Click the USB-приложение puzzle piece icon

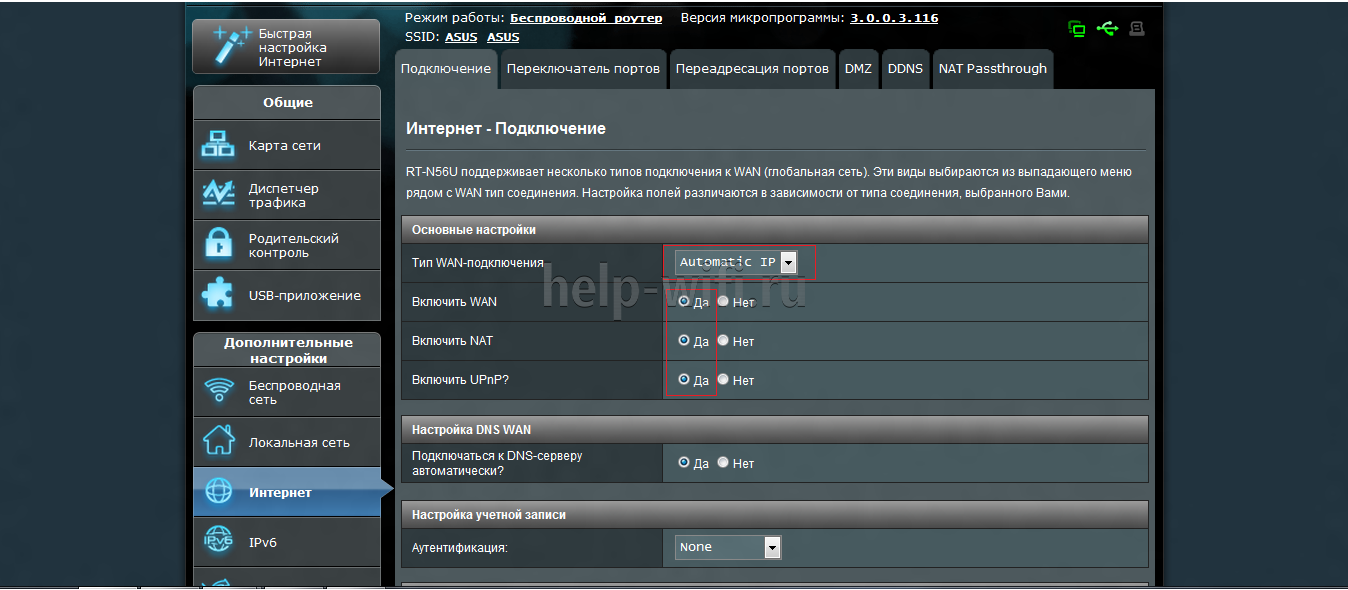218,295
